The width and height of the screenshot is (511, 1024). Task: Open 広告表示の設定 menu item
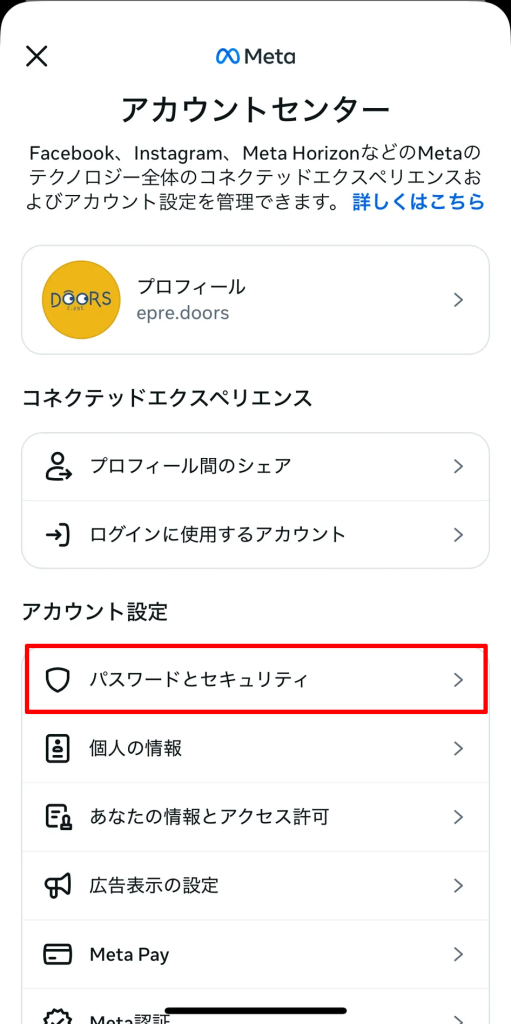pyautogui.click(x=256, y=886)
